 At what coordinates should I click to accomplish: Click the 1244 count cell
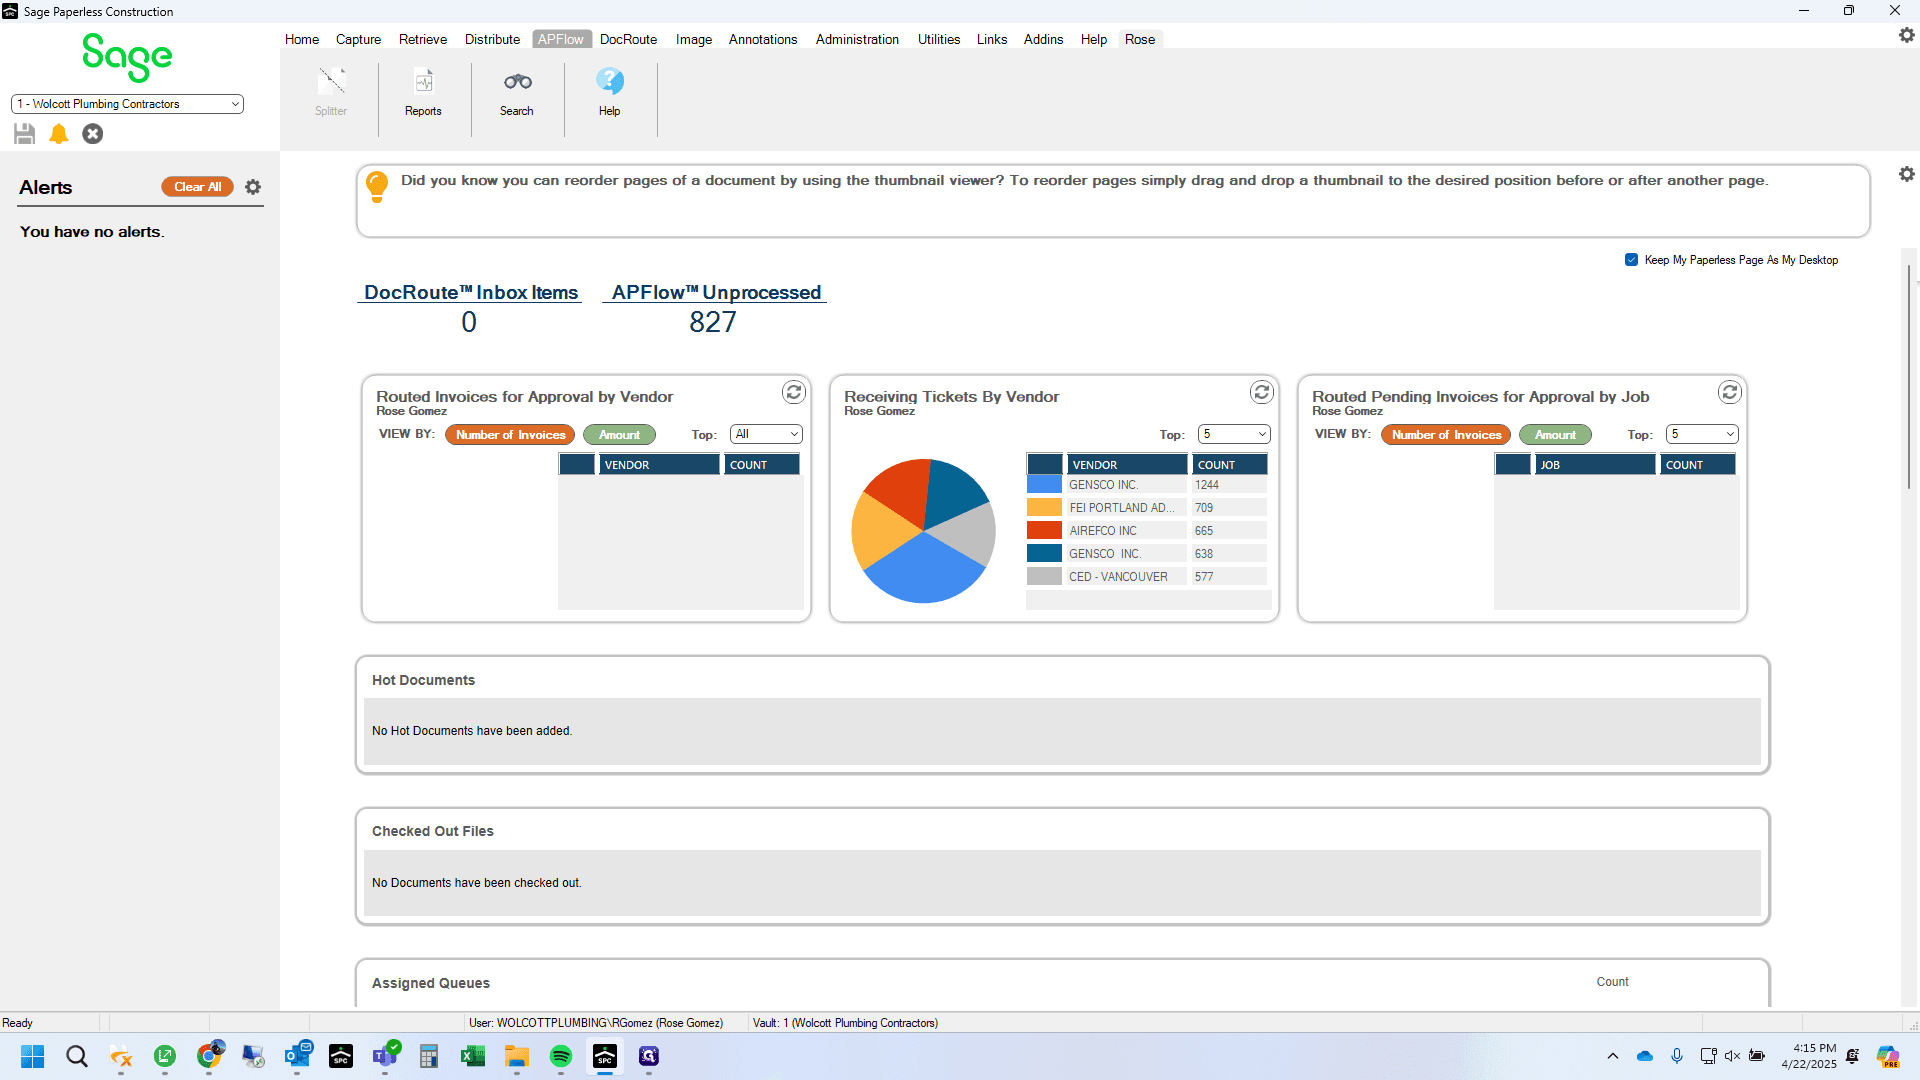coord(1229,485)
